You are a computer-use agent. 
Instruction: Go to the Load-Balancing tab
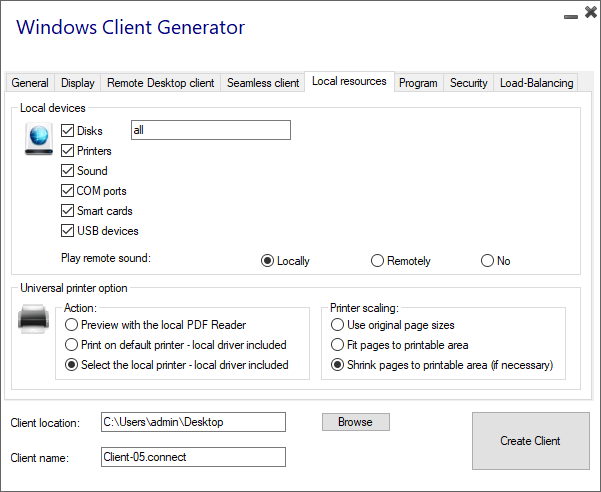click(536, 83)
